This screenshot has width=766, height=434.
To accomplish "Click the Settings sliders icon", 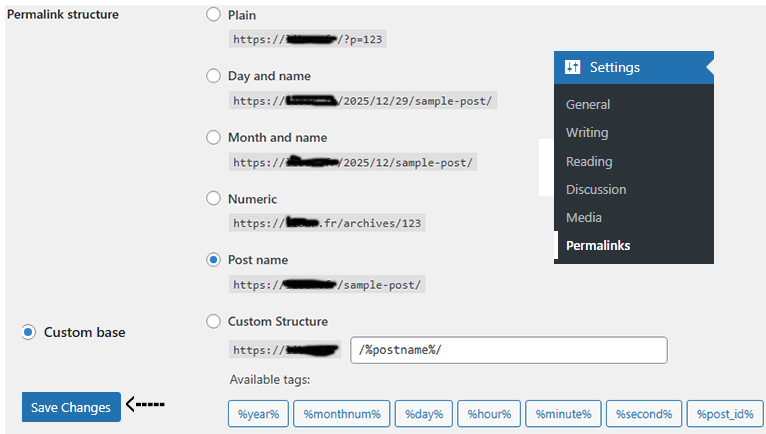I will pos(572,68).
